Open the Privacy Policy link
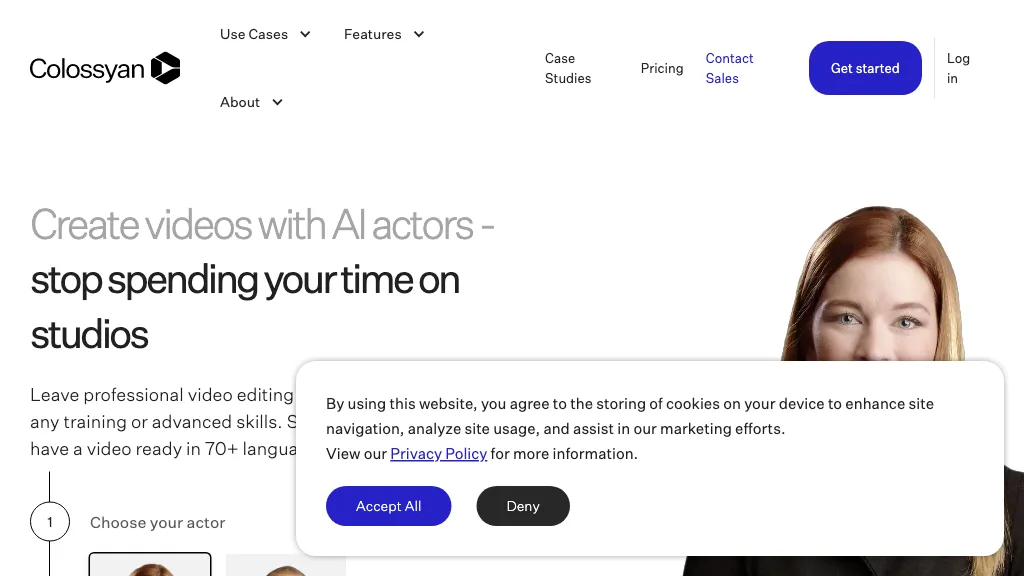Screen dimensions: 1024x576 (438, 453)
